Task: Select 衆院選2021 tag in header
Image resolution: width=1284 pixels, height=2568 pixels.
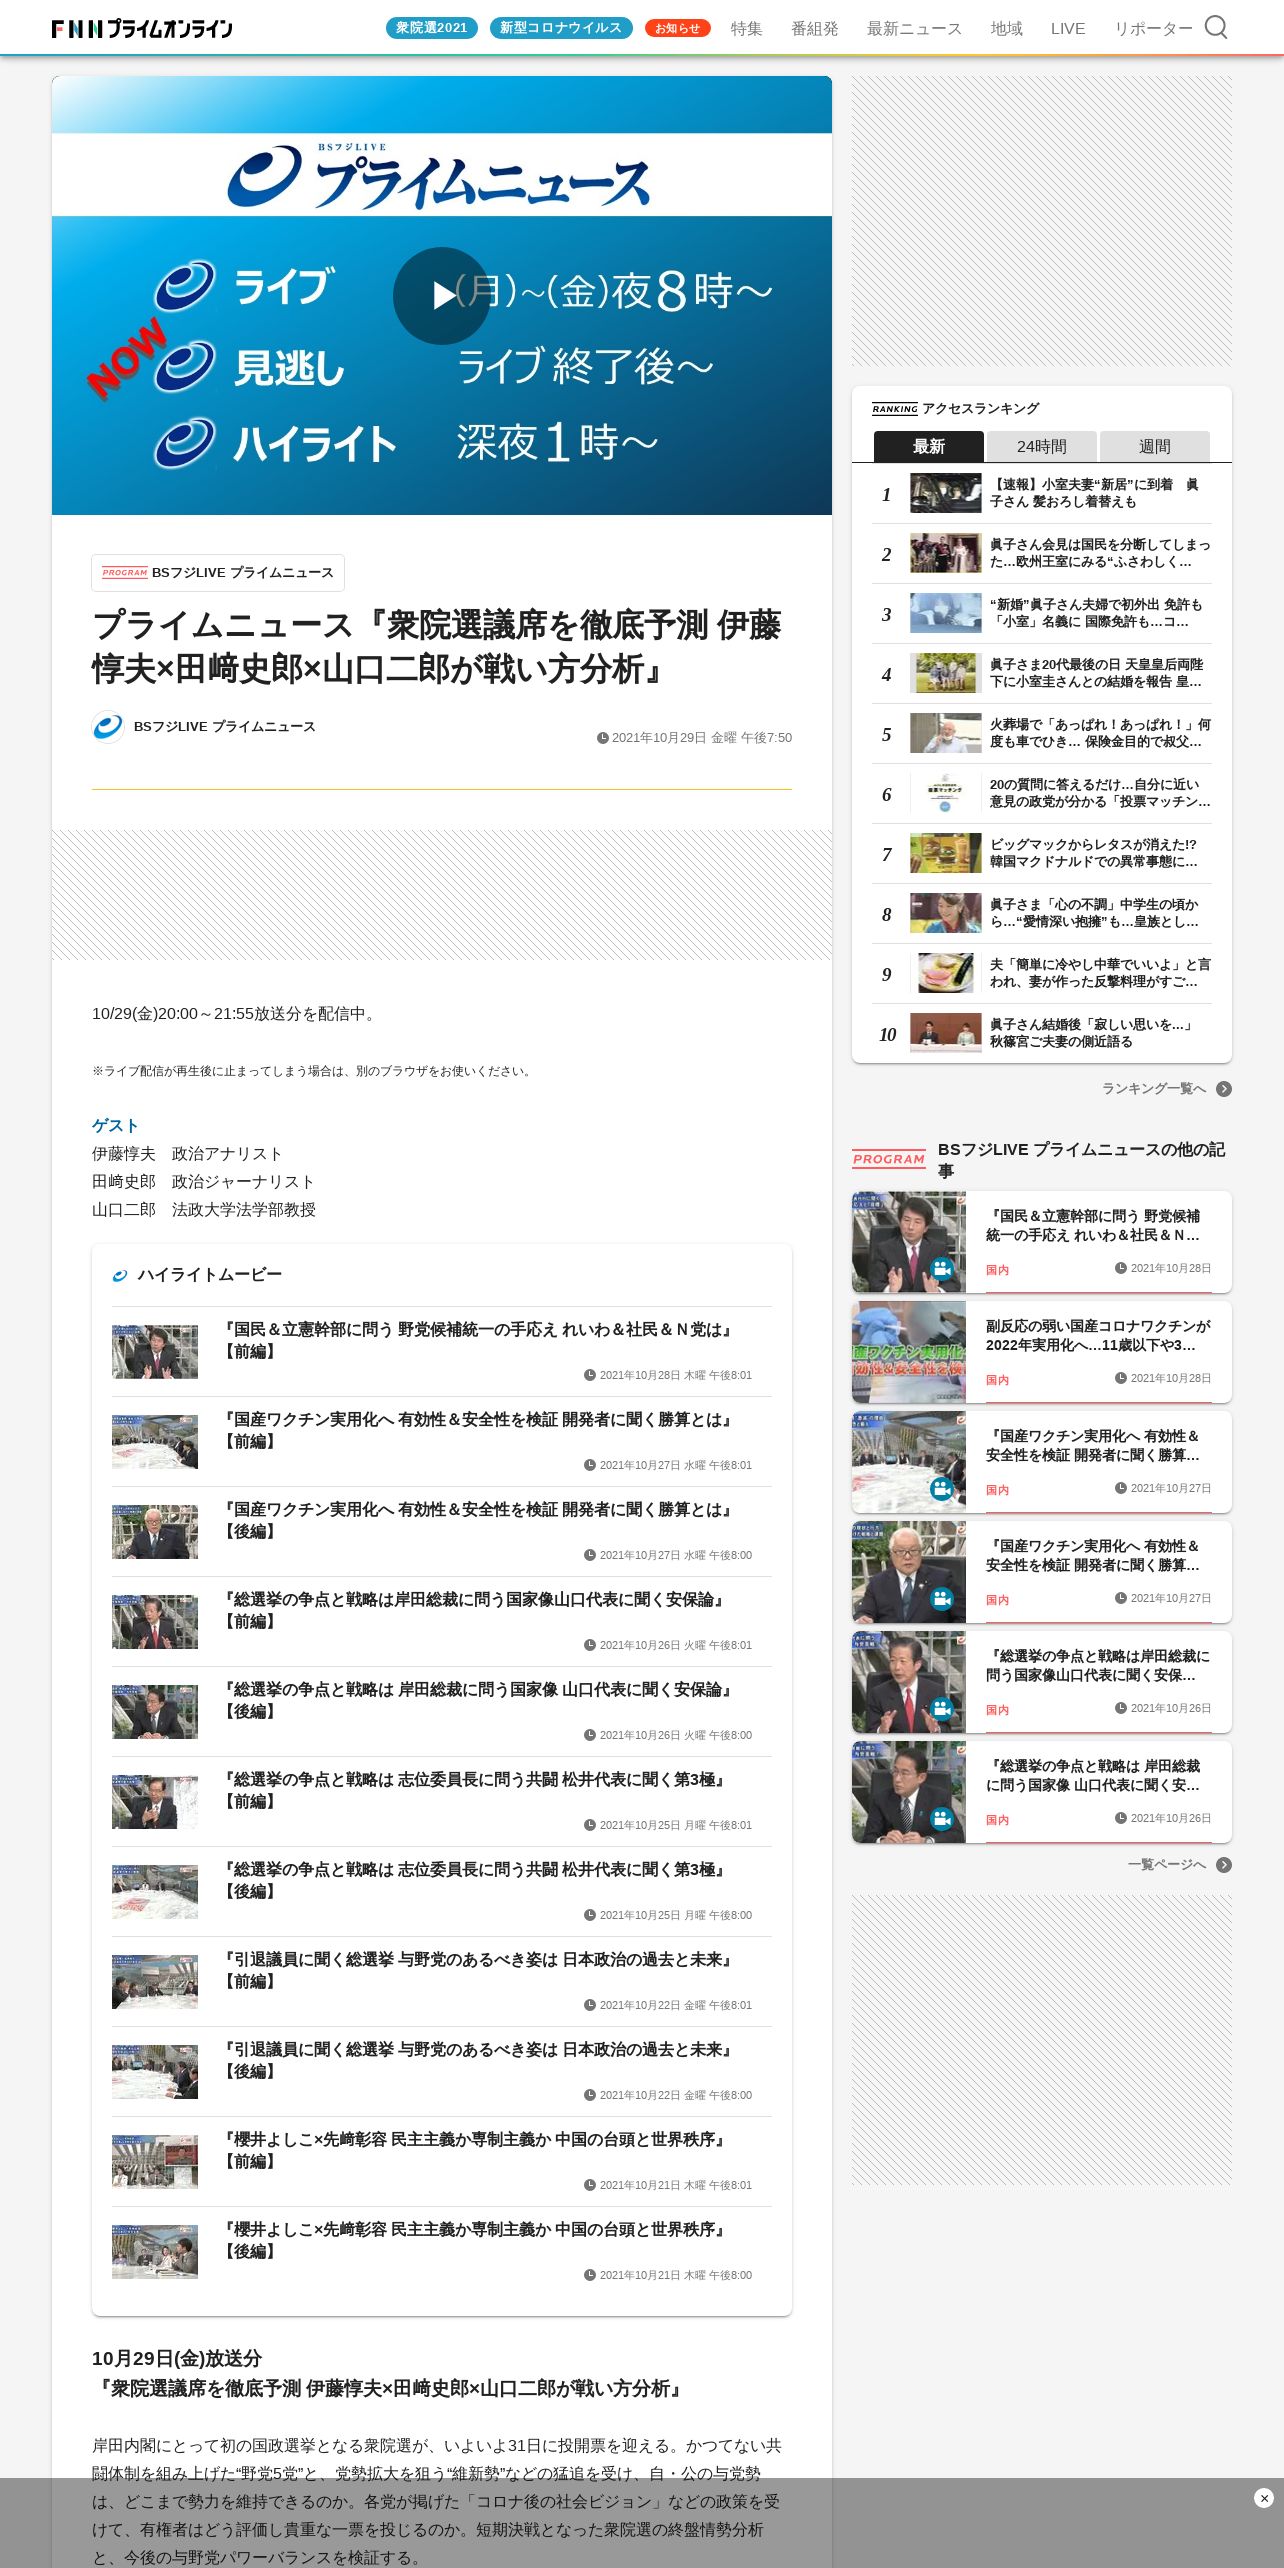Action: point(432,28)
